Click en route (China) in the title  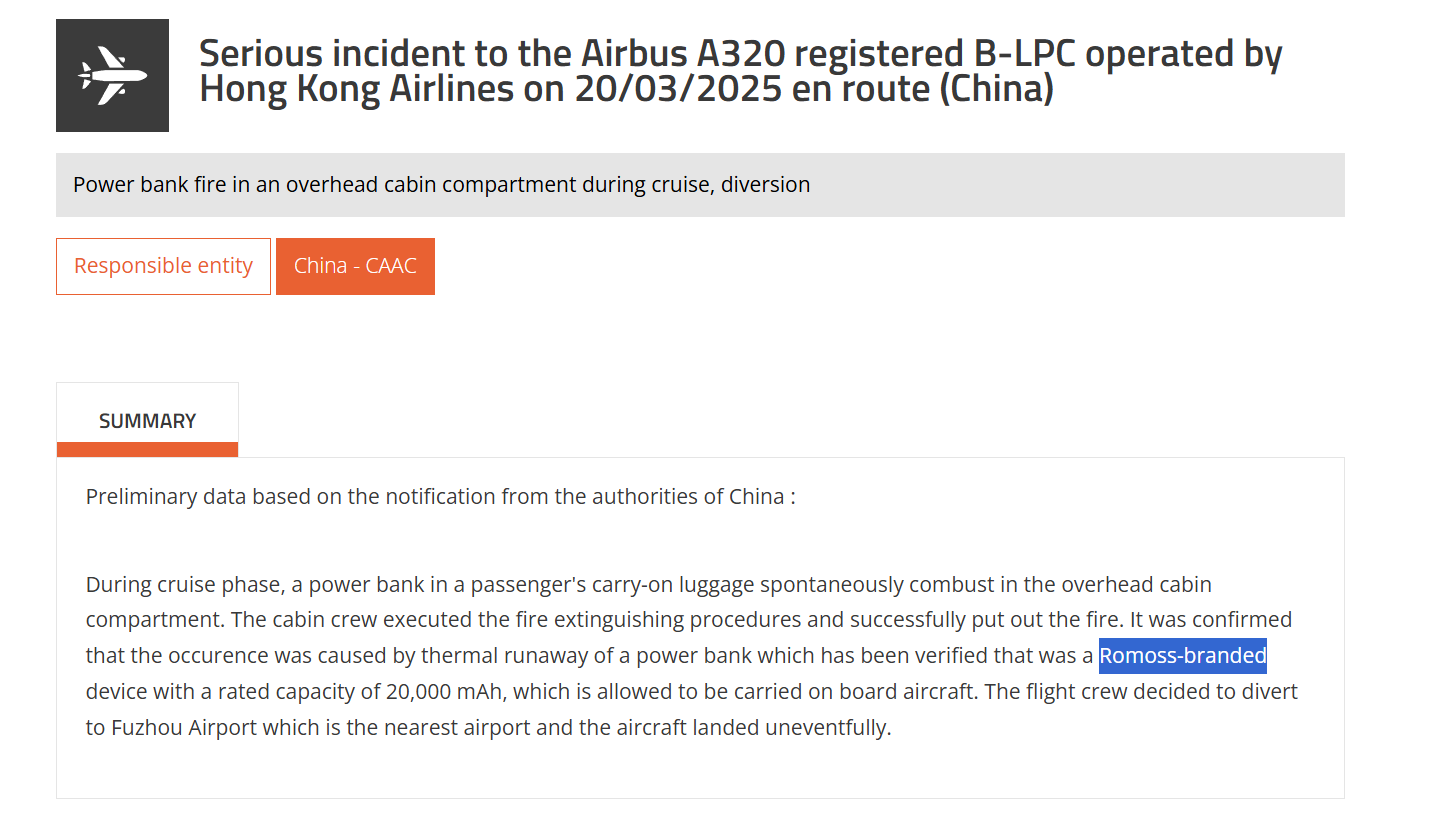point(925,90)
